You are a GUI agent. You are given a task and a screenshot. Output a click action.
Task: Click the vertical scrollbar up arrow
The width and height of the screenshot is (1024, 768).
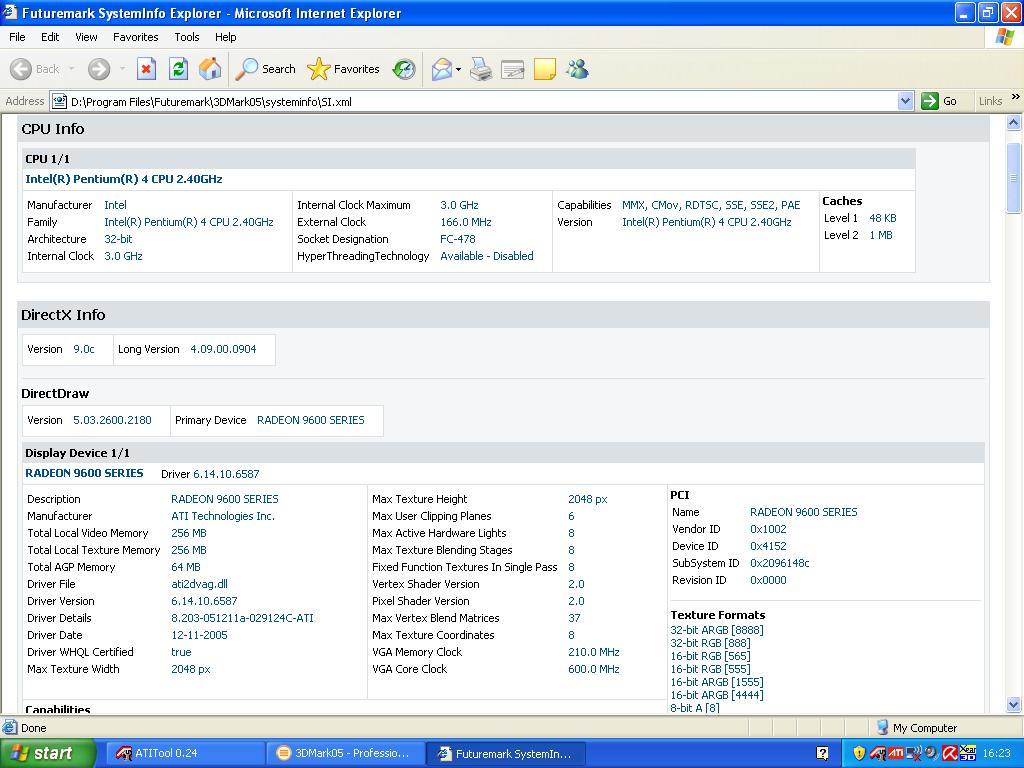1014,123
